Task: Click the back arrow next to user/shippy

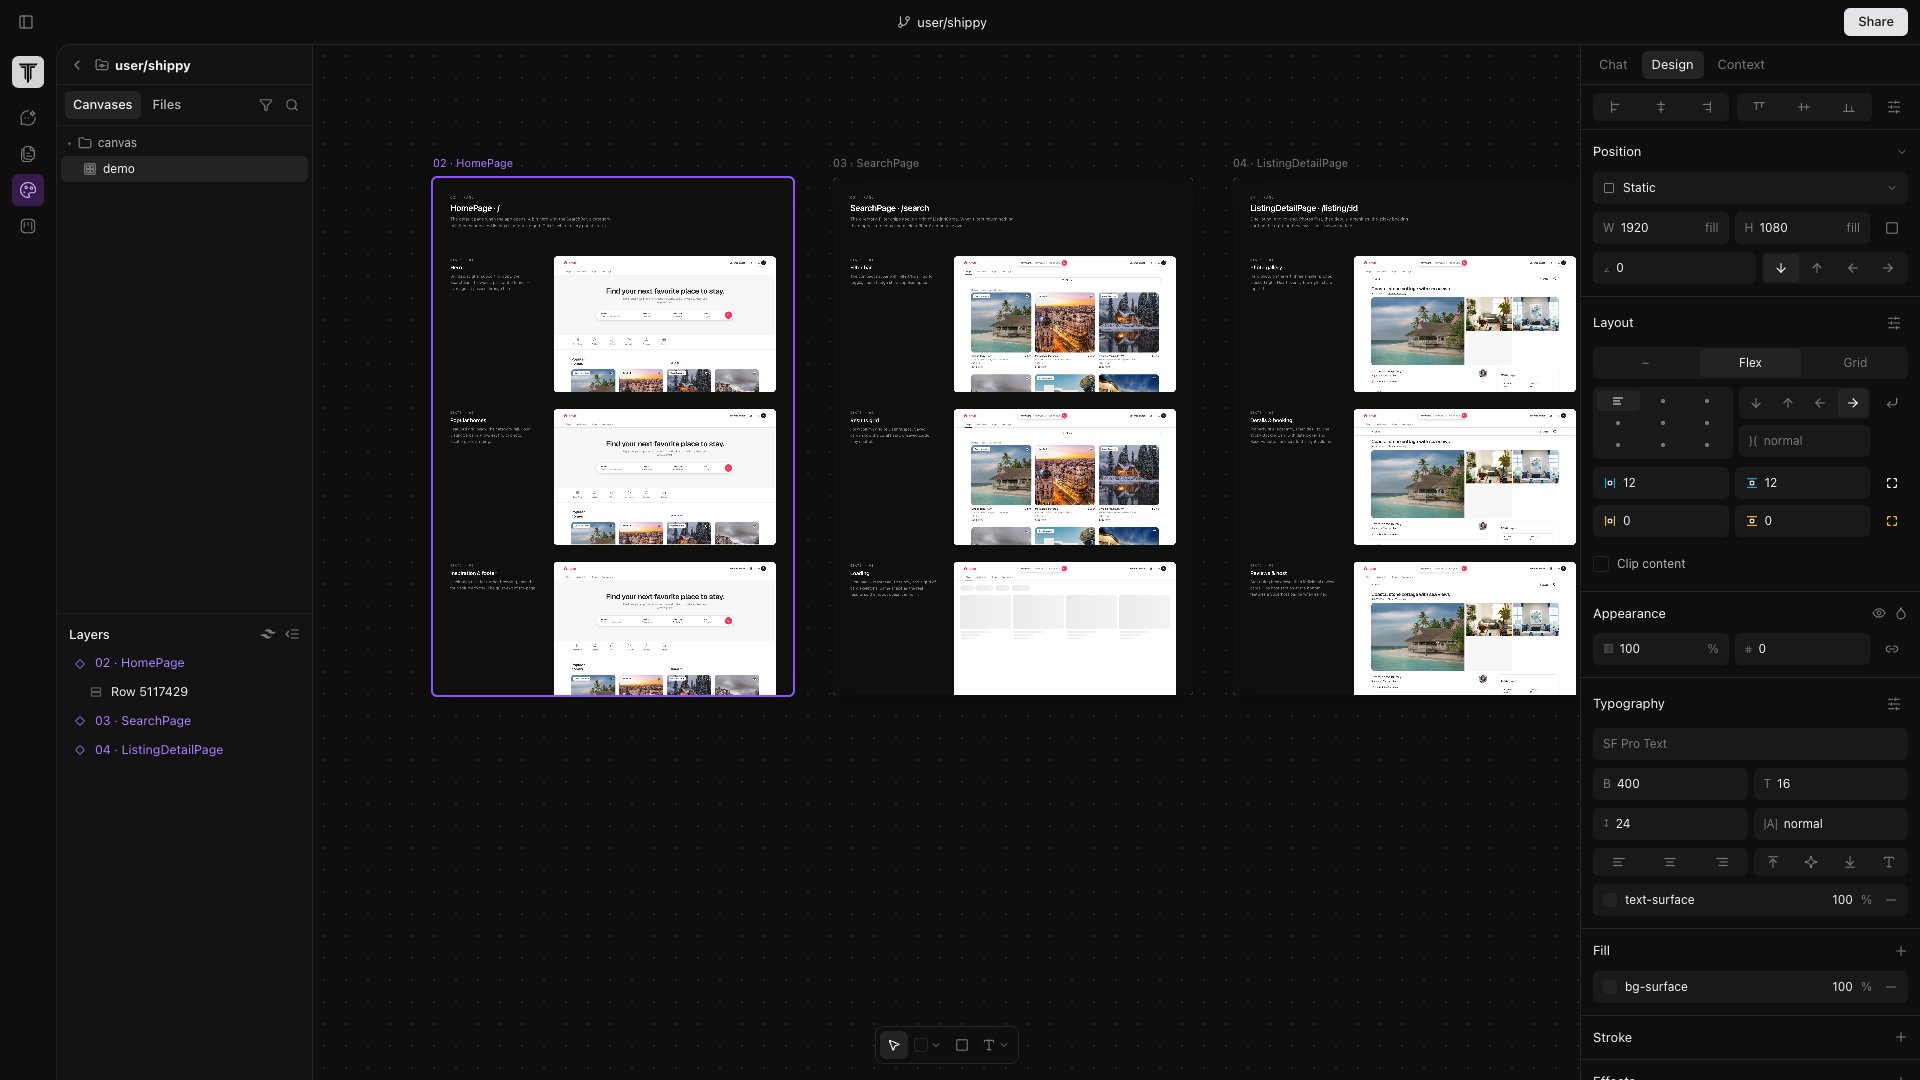Action: [x=77, y=65]
